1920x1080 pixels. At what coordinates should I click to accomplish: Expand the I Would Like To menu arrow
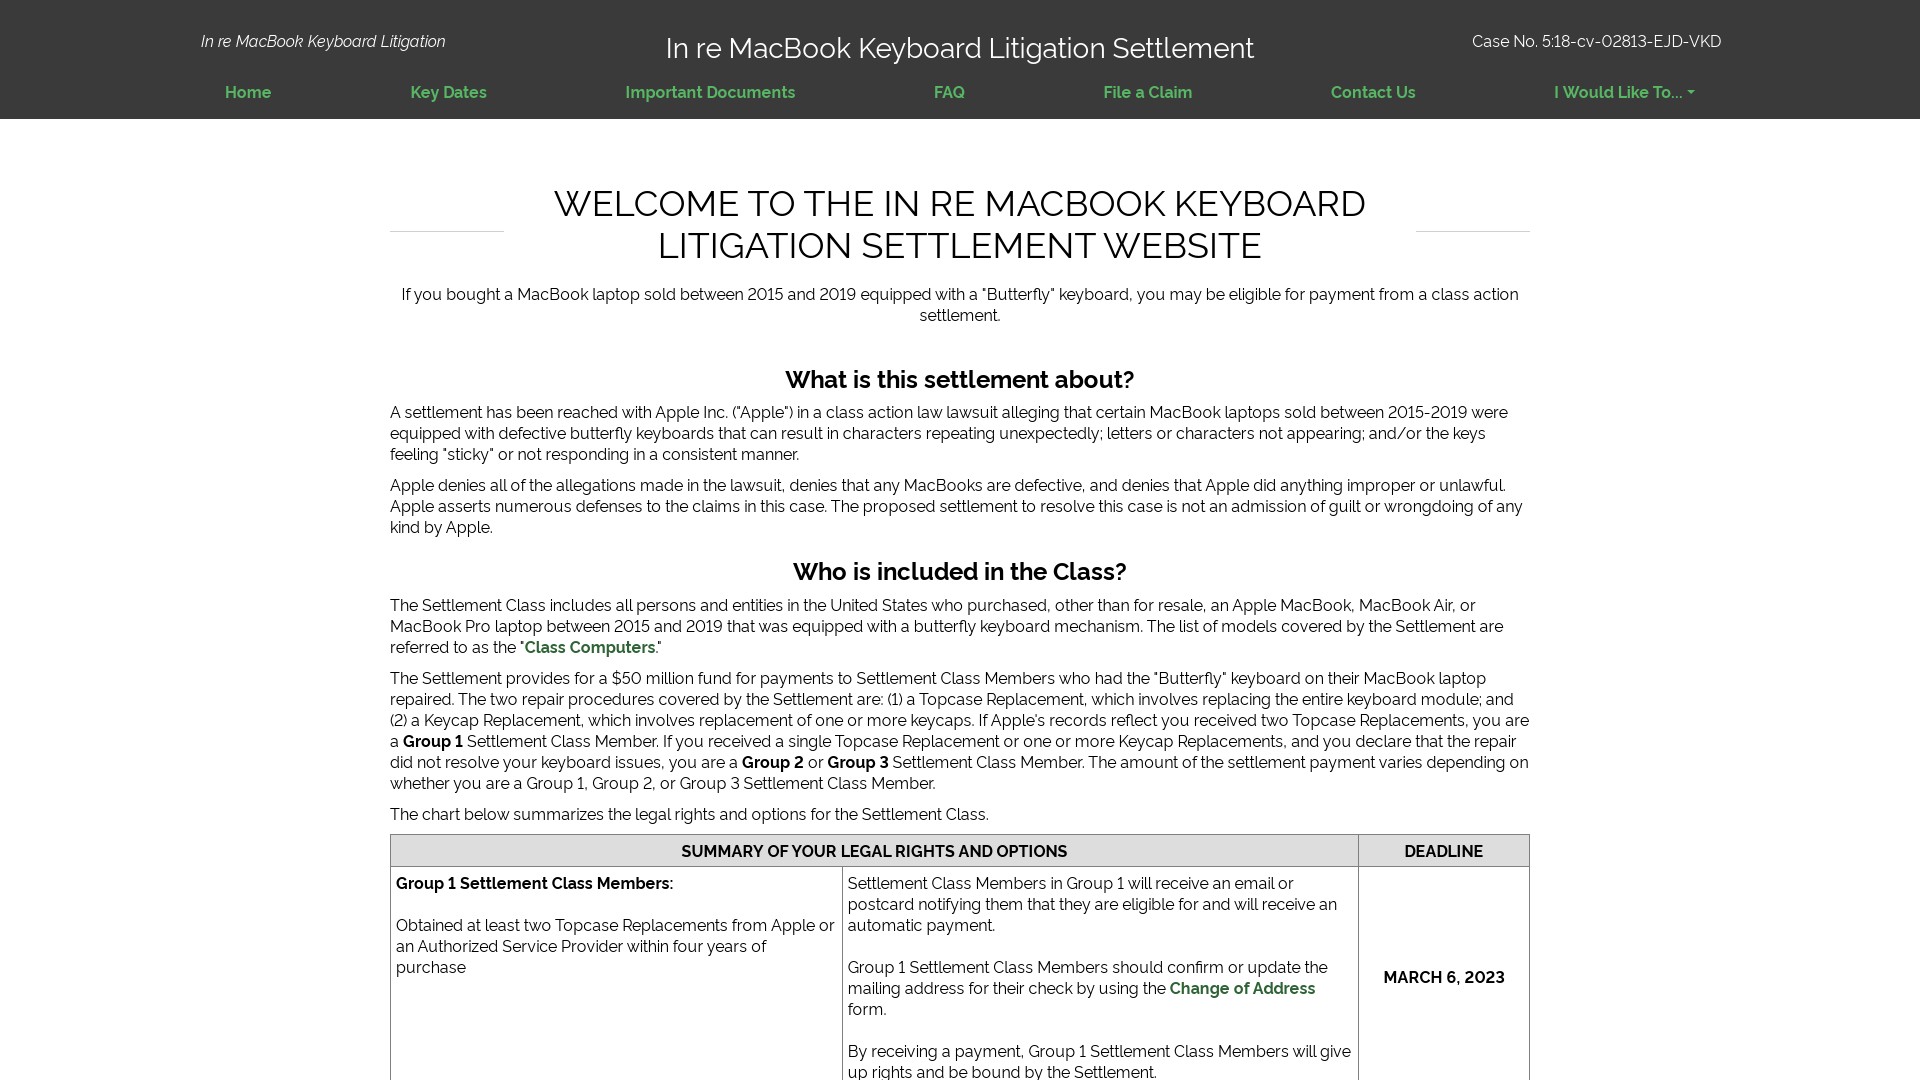[1692, 94]
